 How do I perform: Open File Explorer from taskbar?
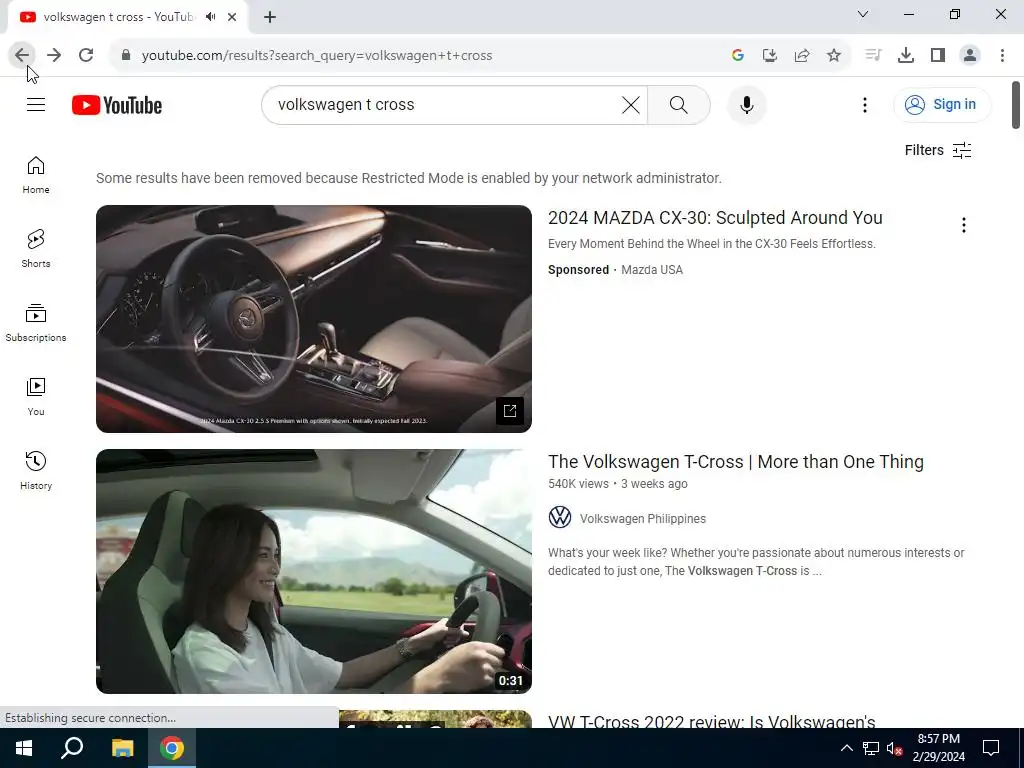(122, 748)
